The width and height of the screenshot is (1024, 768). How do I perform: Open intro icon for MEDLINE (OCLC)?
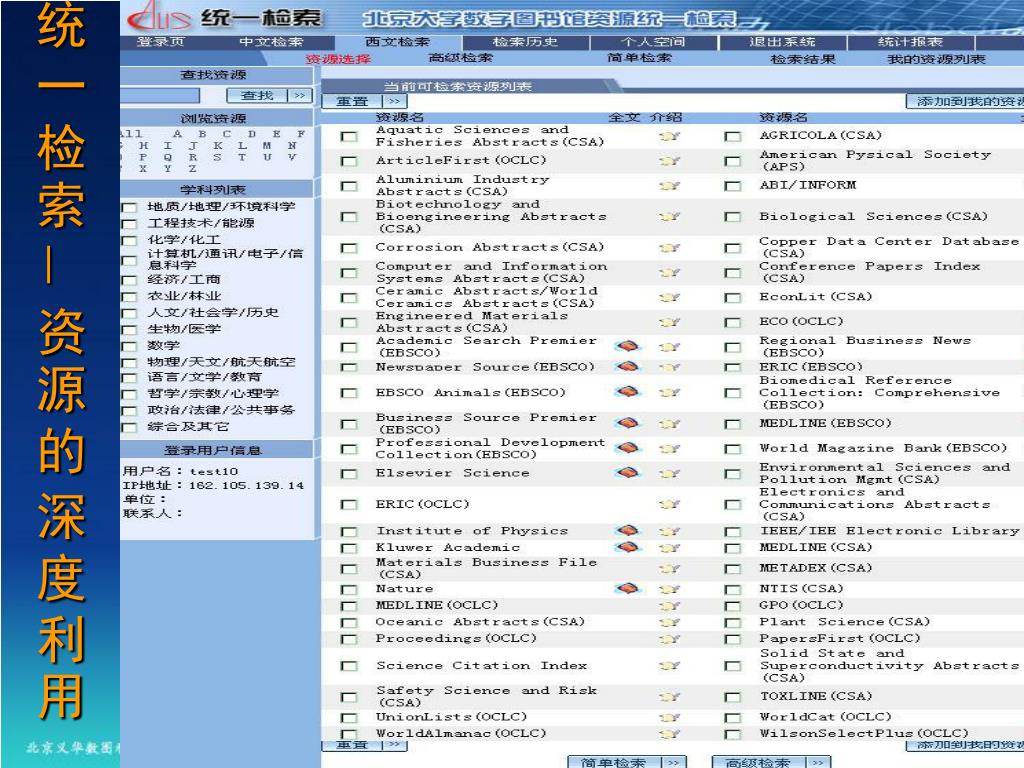669,606
